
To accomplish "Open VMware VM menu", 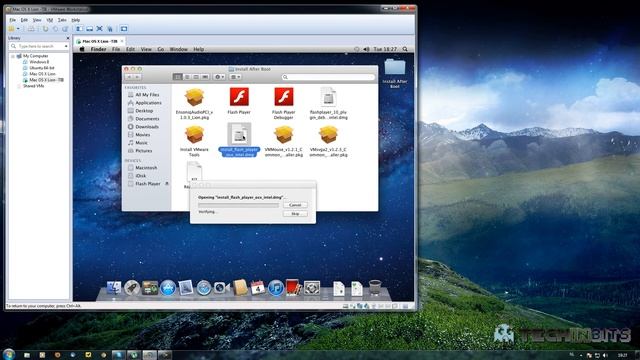I will click(x=50, y=20).
